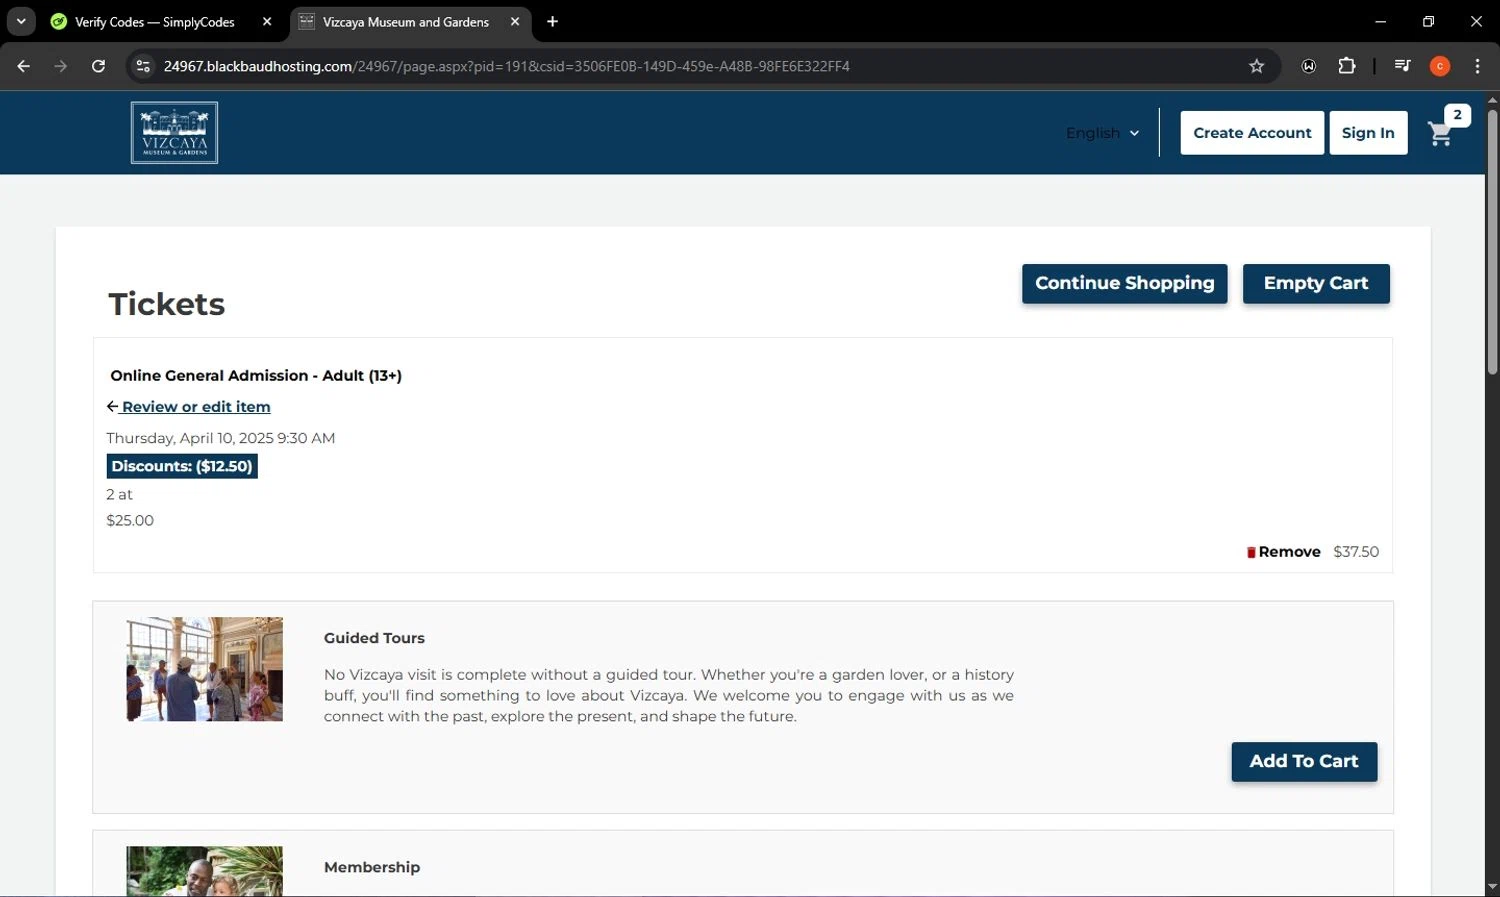
Task: Click the Create Account button
Action: 1252,133
